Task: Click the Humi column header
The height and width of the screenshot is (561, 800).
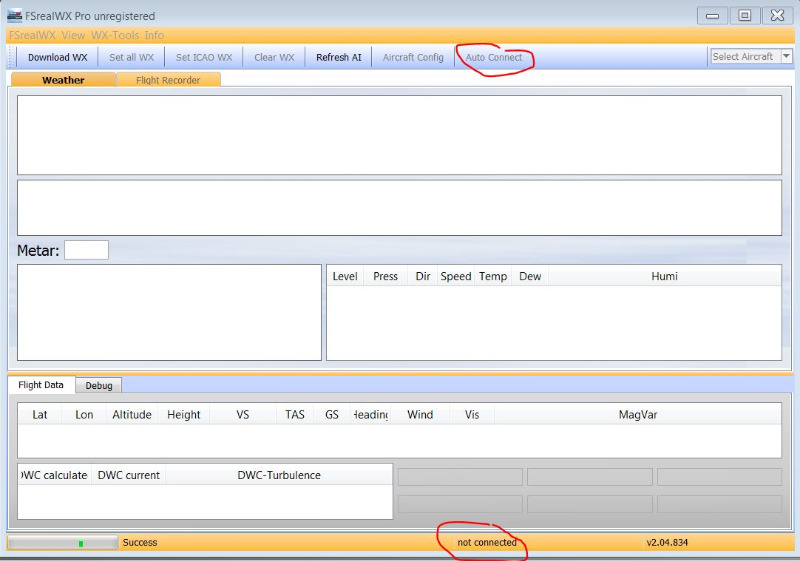Action: 664,276
